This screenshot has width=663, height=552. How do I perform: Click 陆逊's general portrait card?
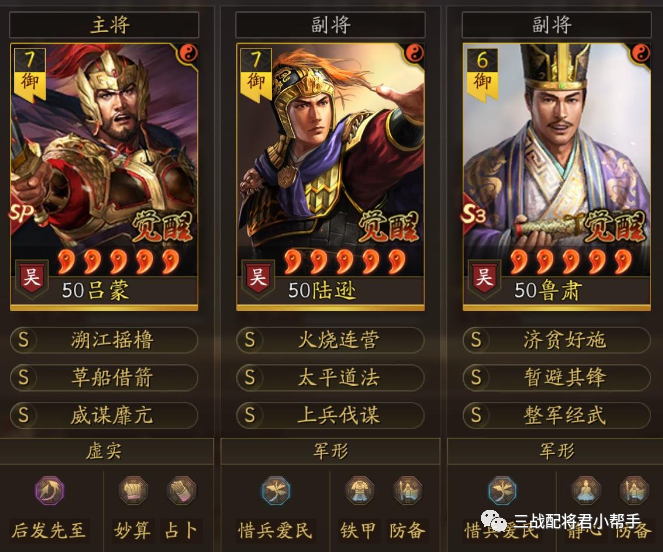point(330,177)
